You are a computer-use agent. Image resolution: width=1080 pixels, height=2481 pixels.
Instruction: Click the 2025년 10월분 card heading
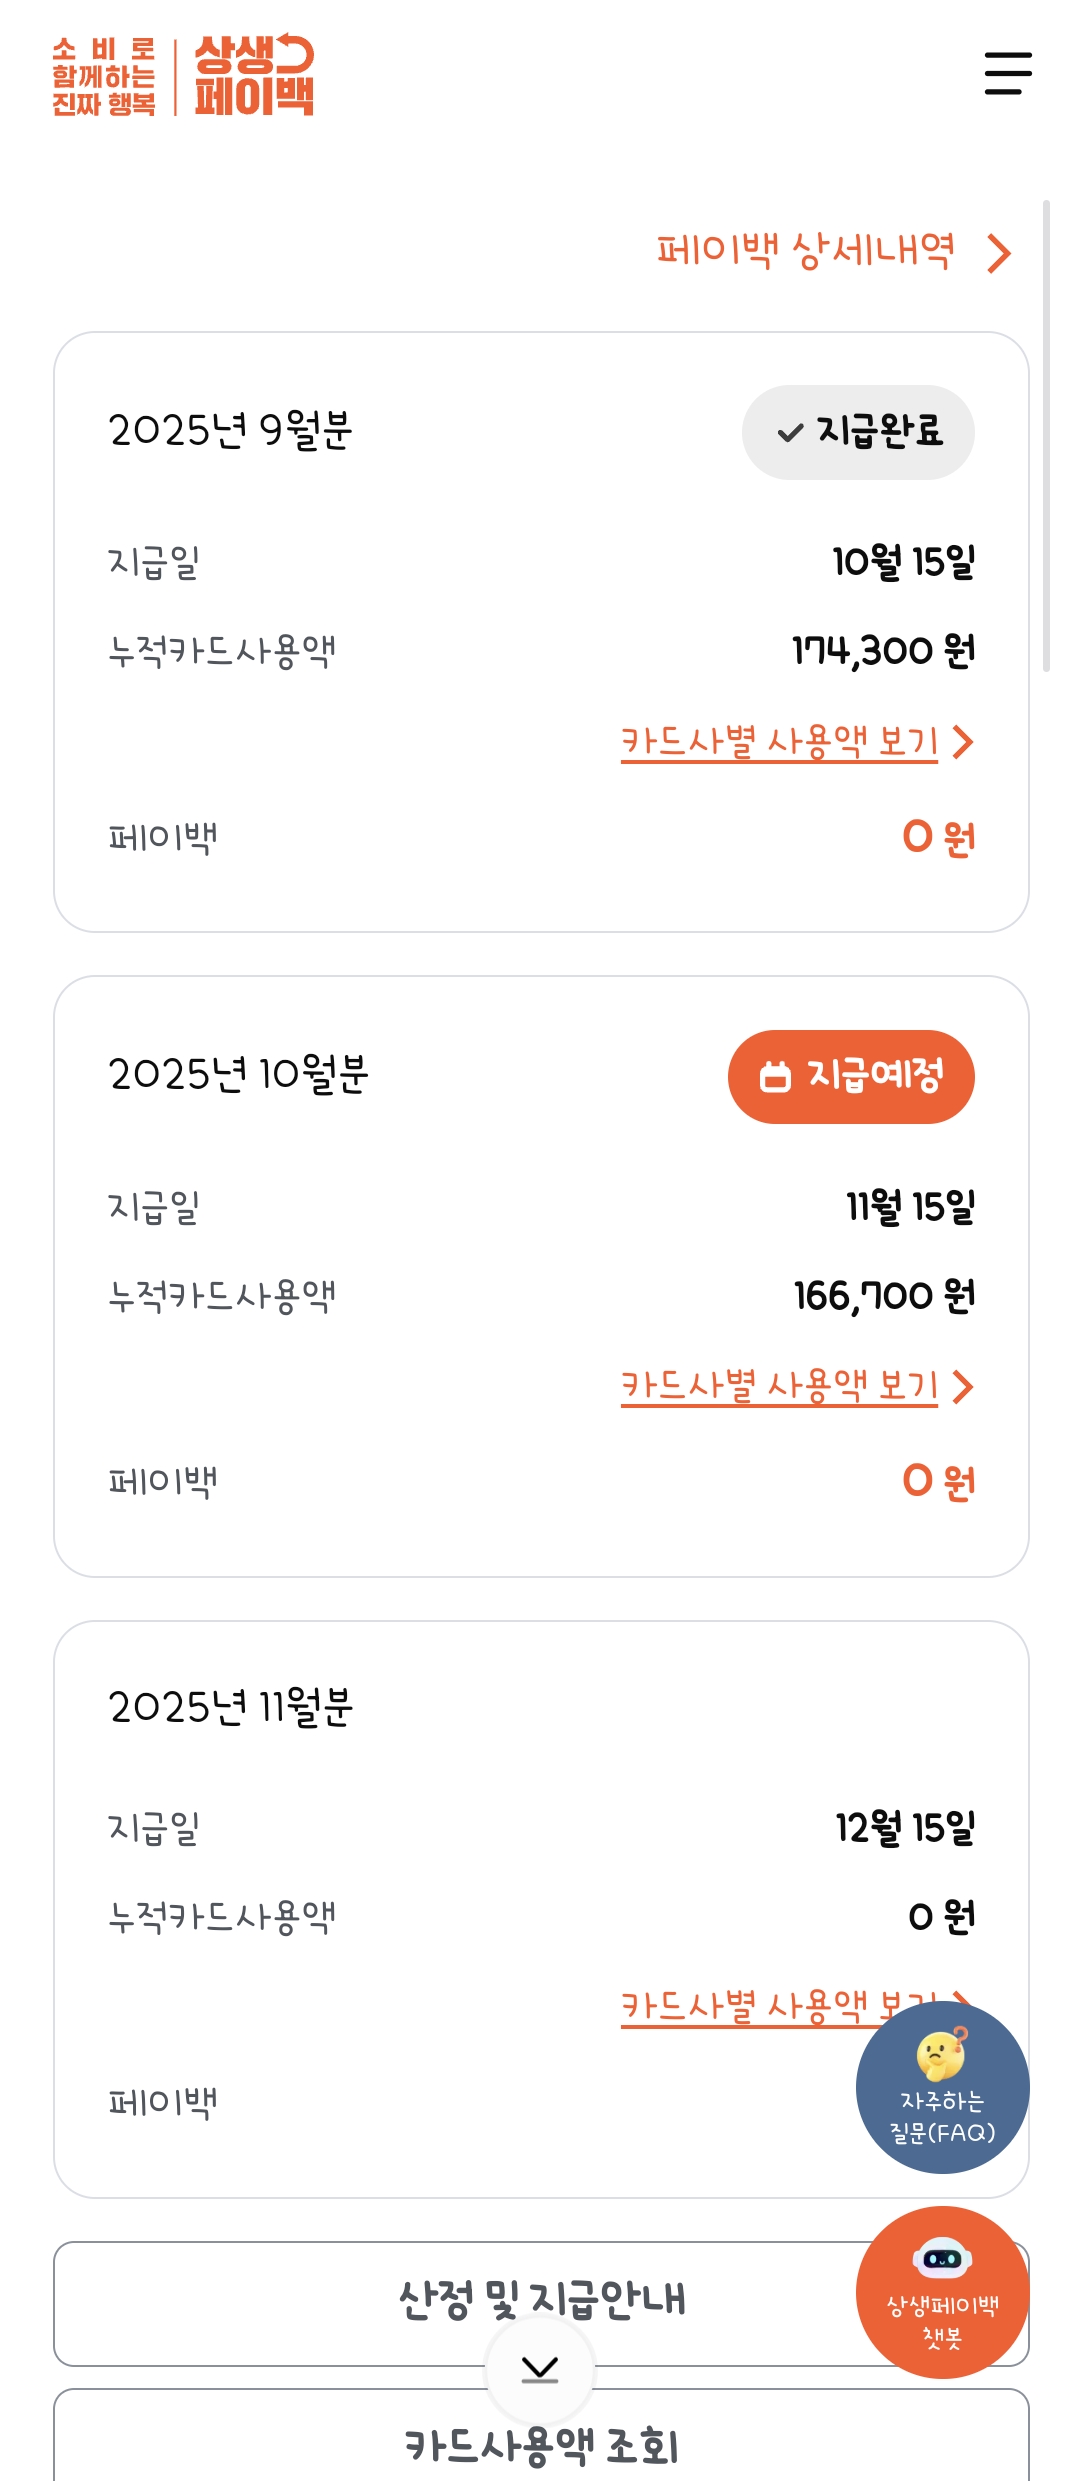pyautogui.click(x=238, y=1075)
